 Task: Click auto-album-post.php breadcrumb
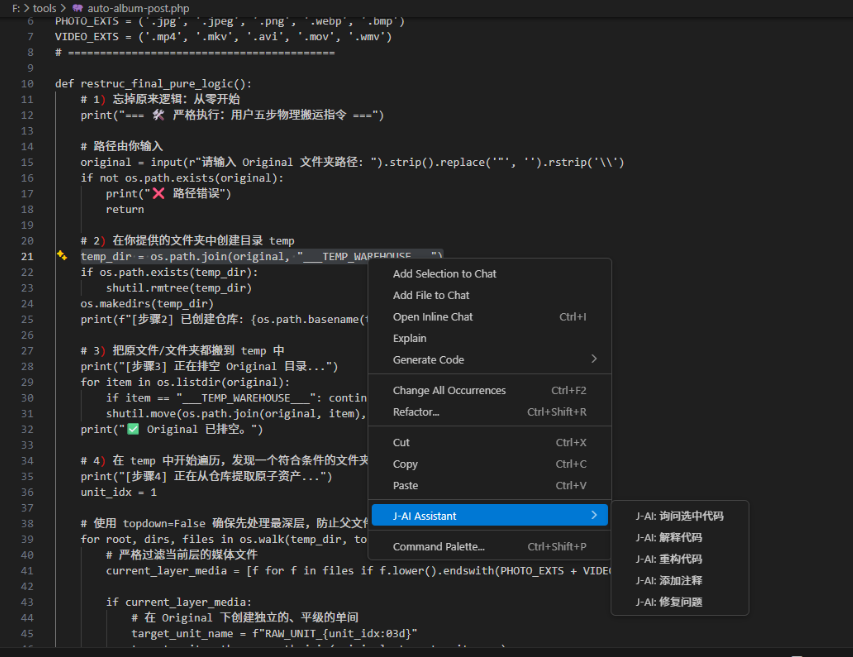pos(138,8)
